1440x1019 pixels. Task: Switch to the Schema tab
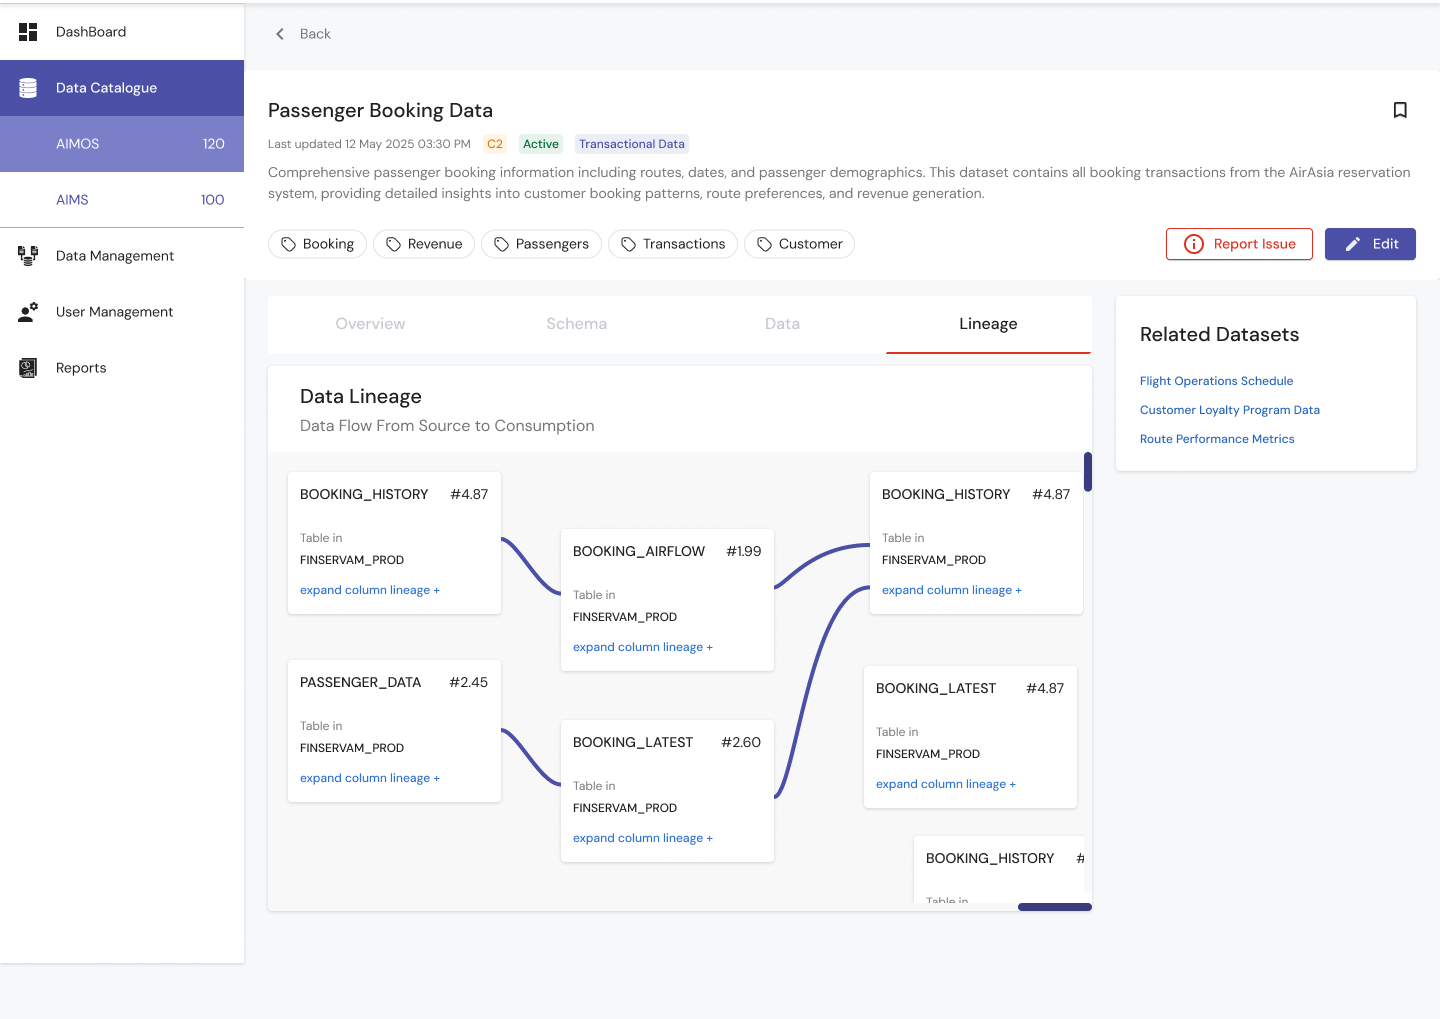tap(576, 324)
